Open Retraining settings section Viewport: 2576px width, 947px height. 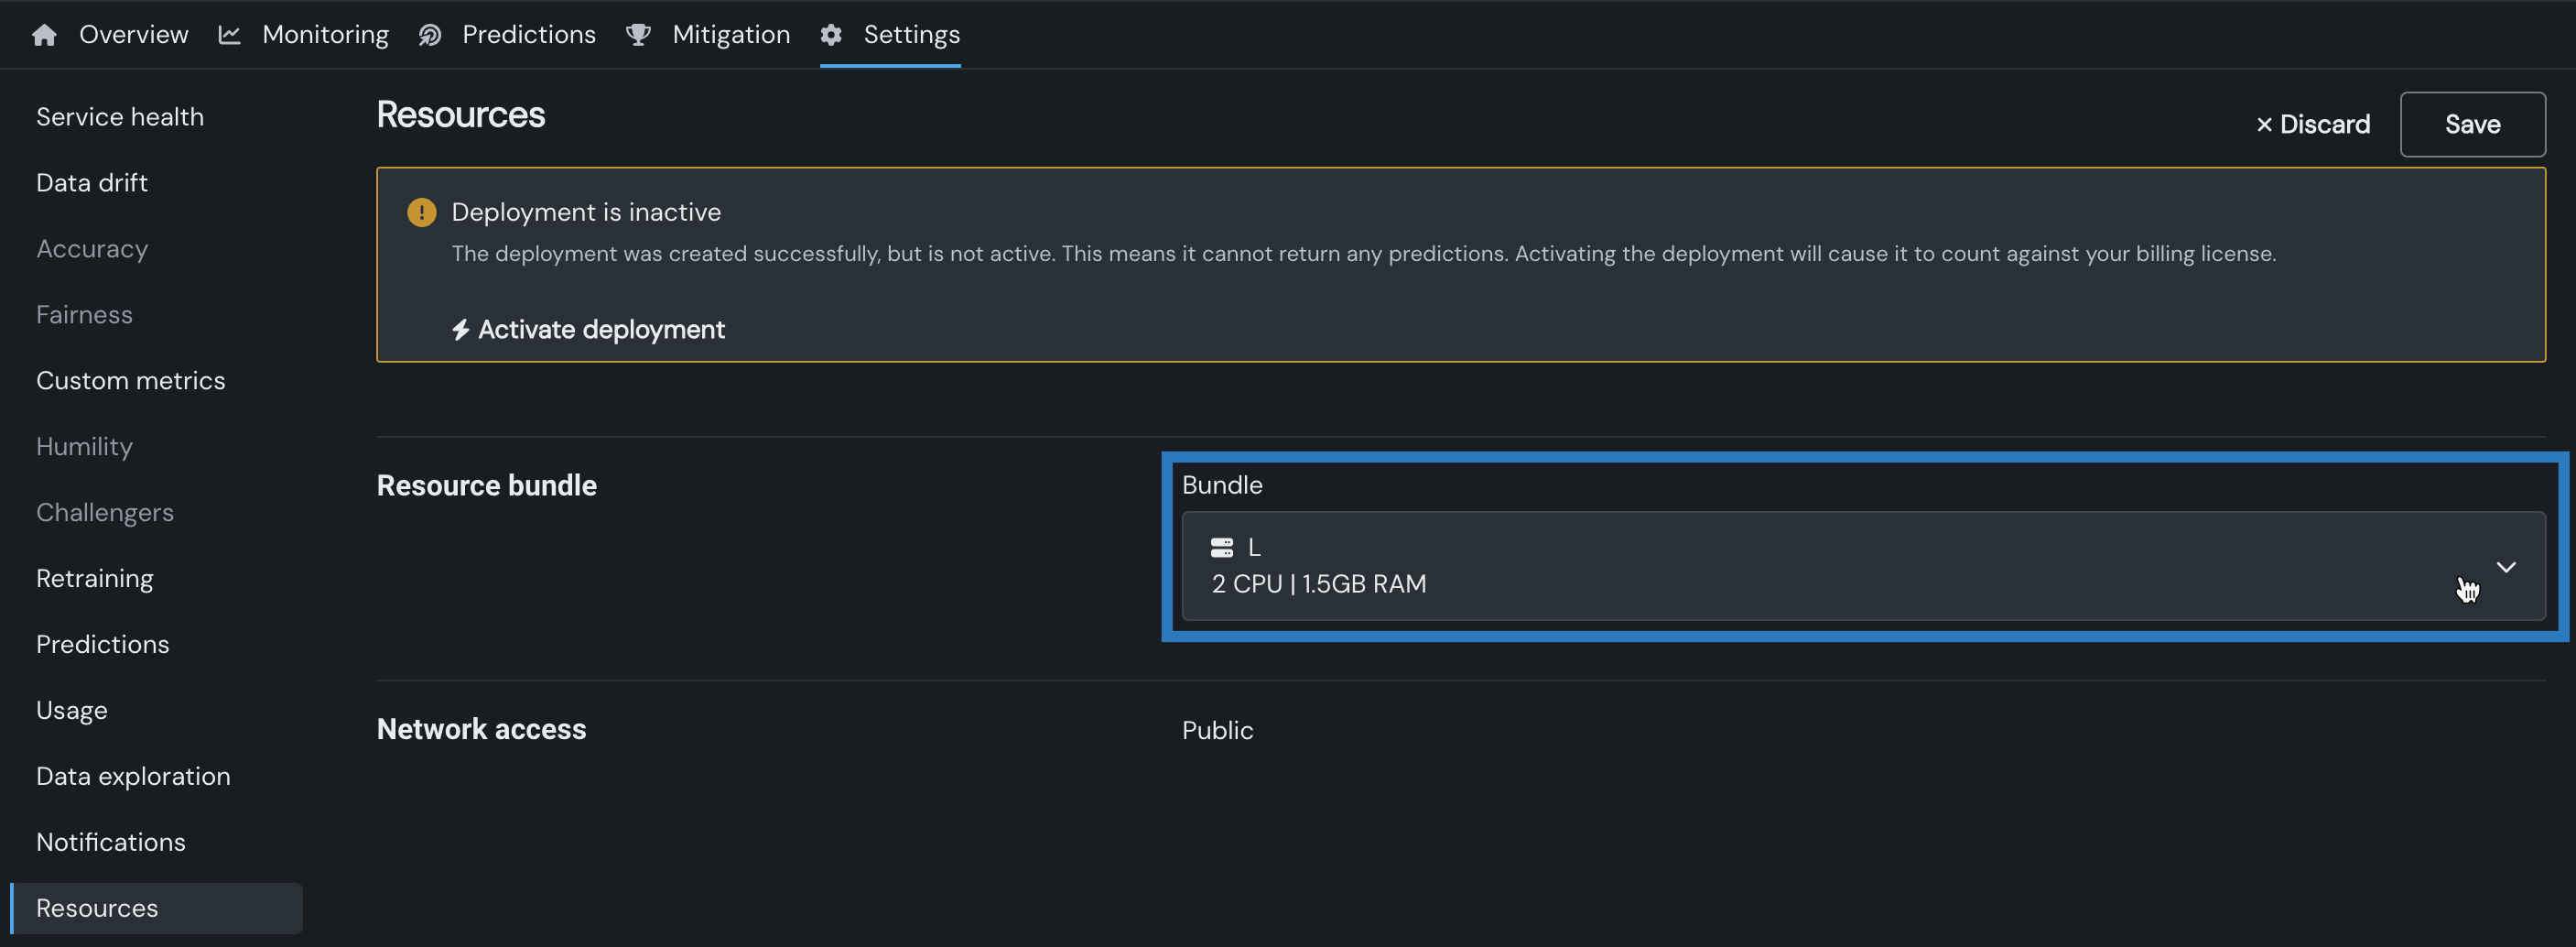tap(95, 579)
